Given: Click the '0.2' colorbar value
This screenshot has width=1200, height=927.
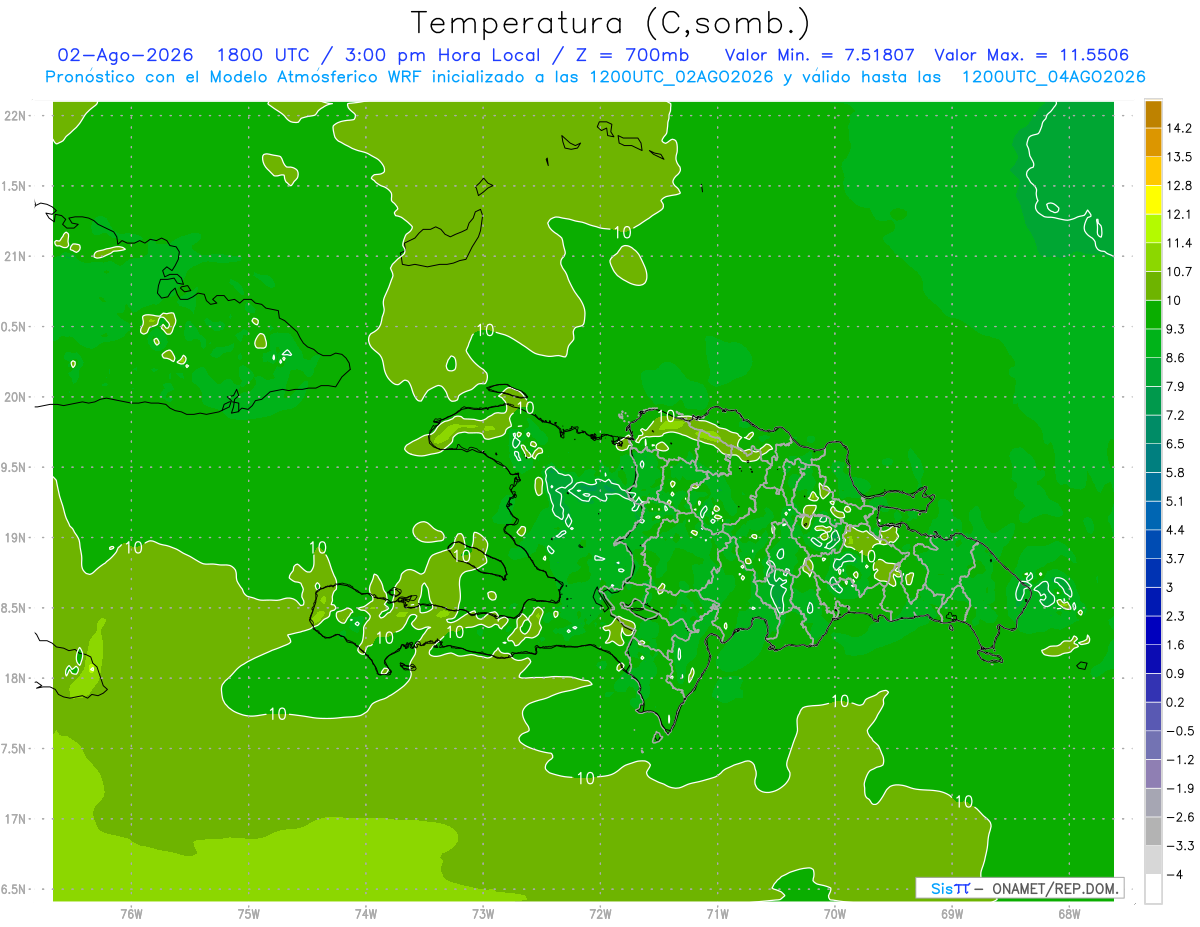Looking at the screenshot, I should pos(1176,702).
